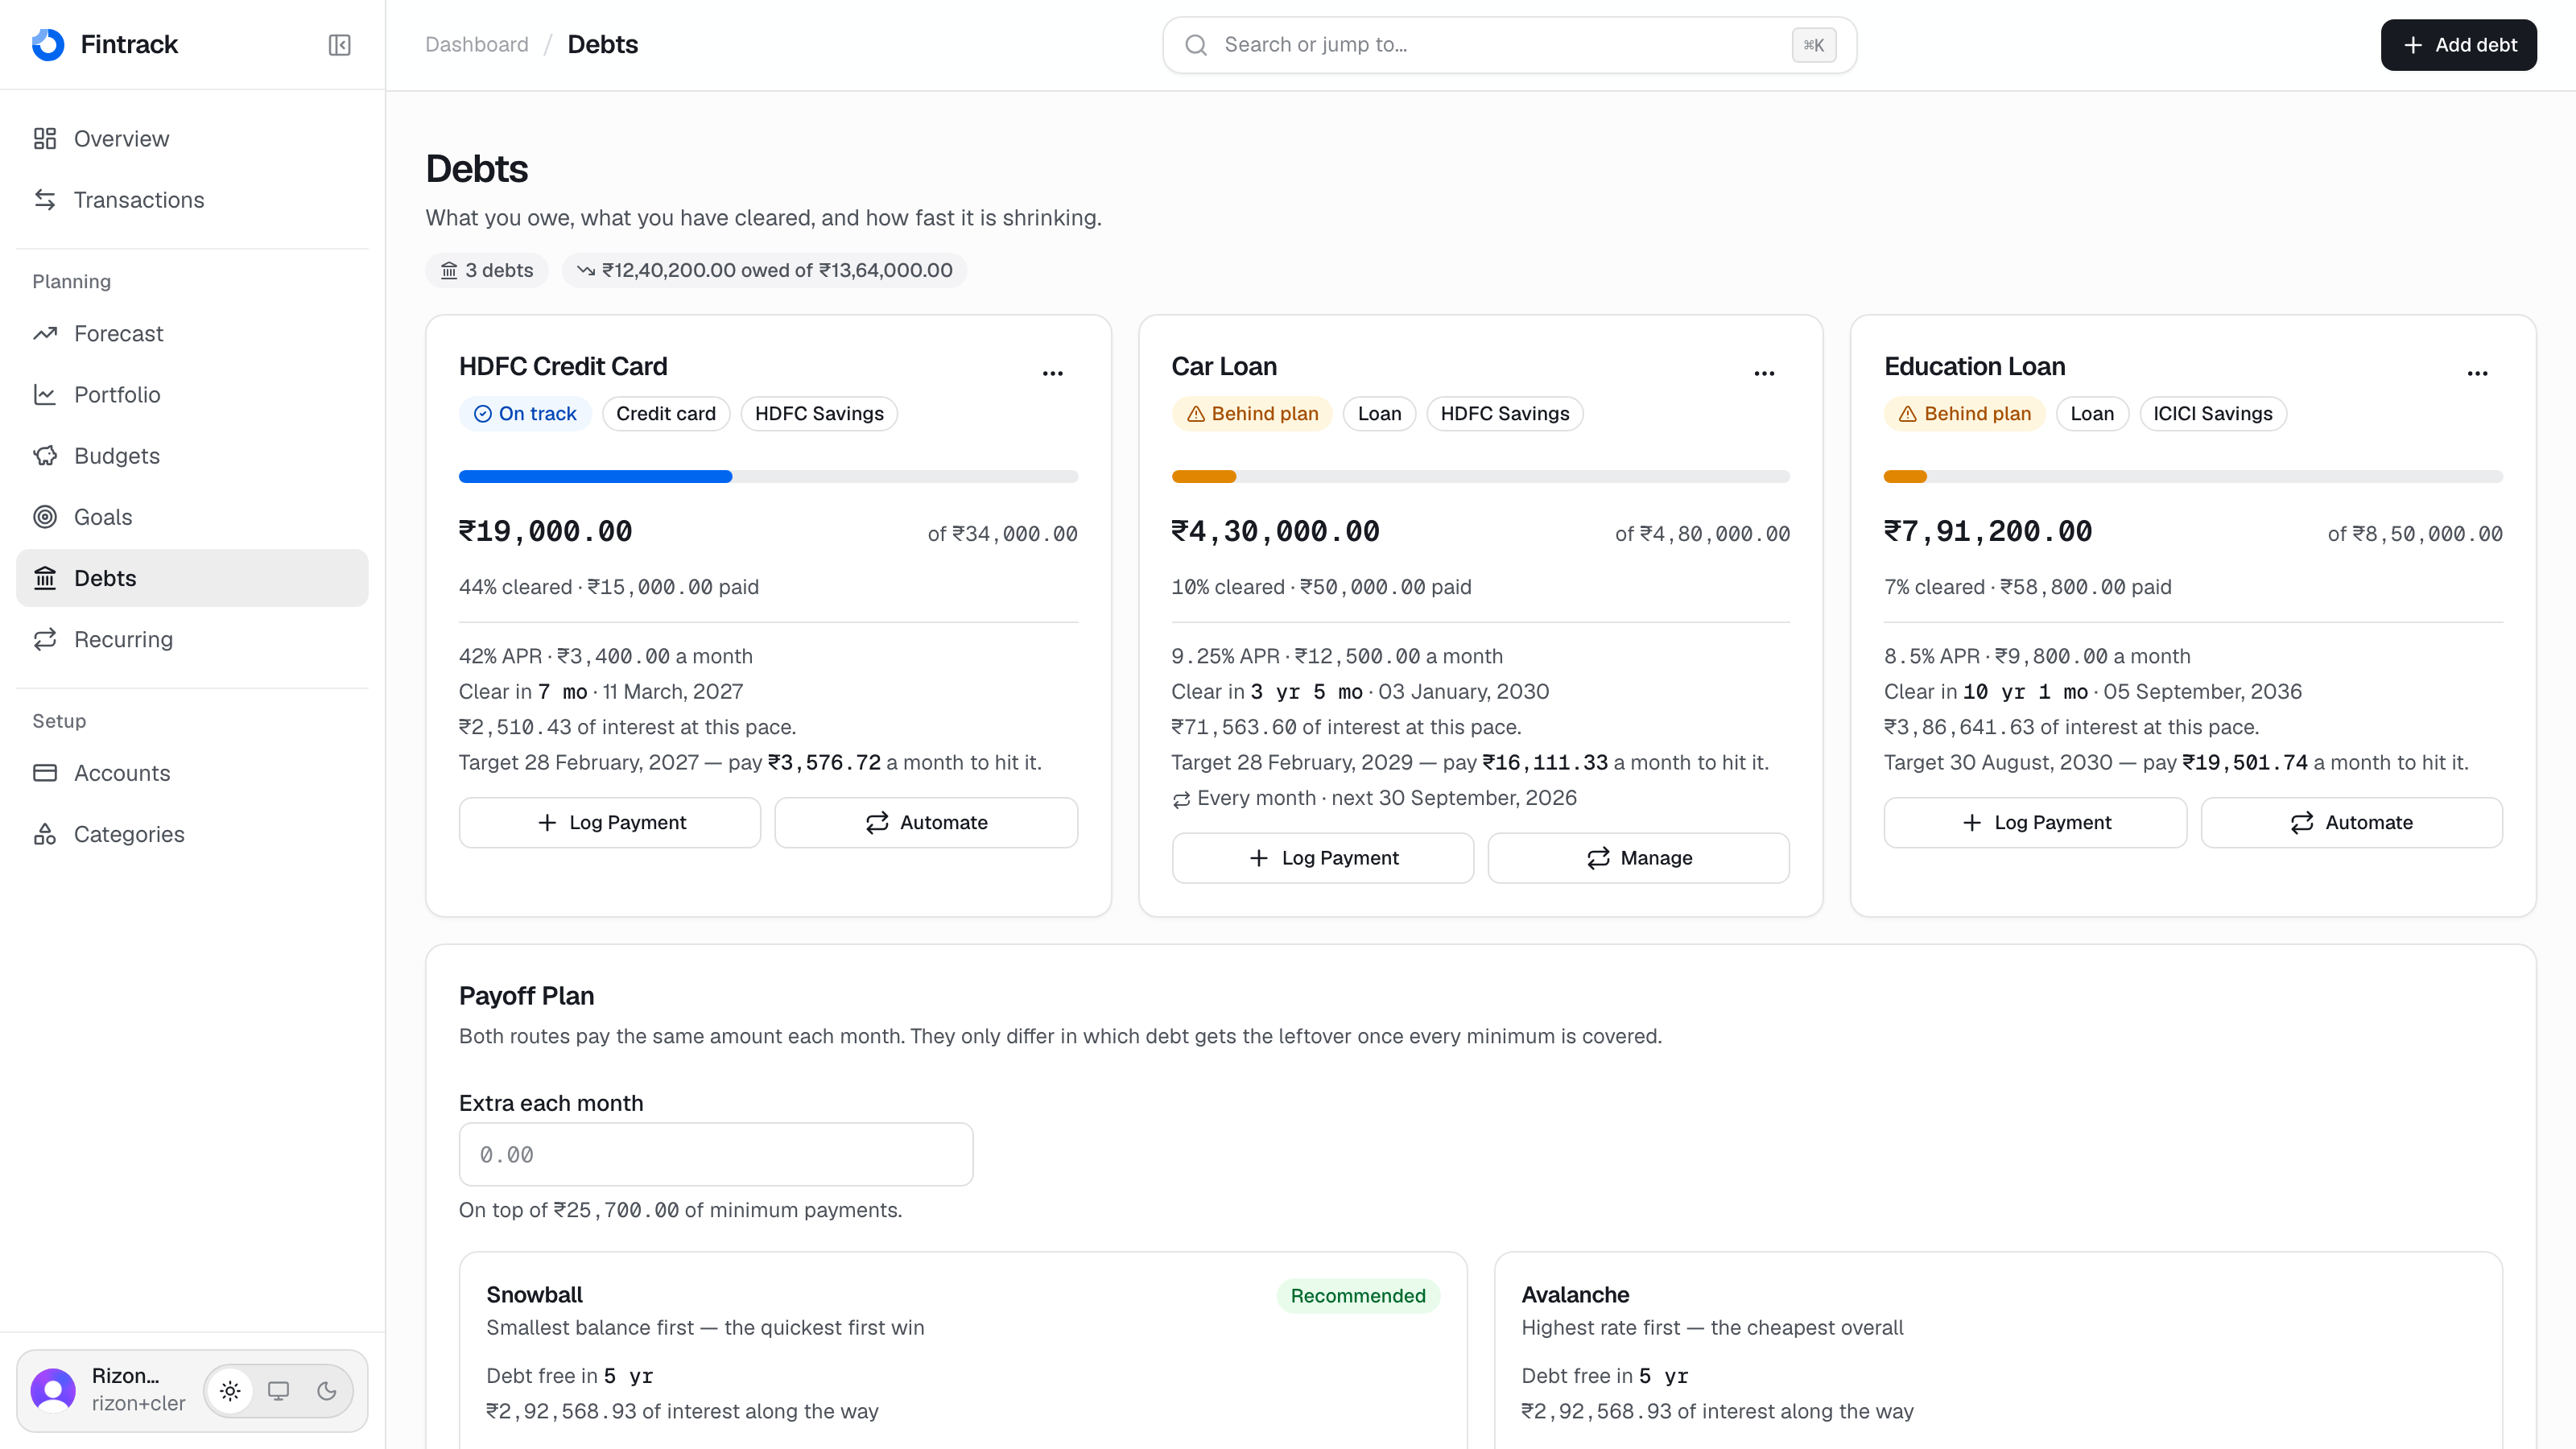
Task: Click the user avatar icon
Action: (x=53, y=1390)
